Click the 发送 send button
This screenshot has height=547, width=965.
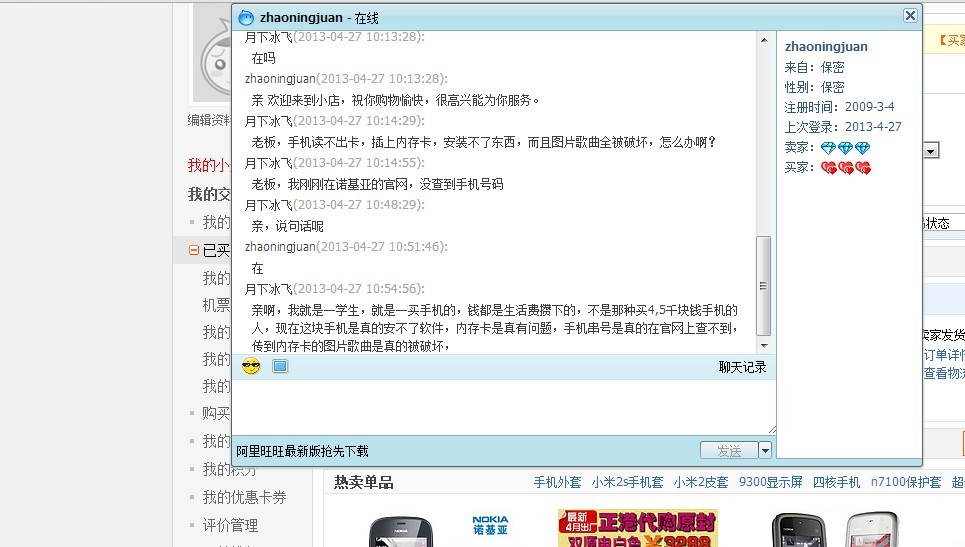729,450
